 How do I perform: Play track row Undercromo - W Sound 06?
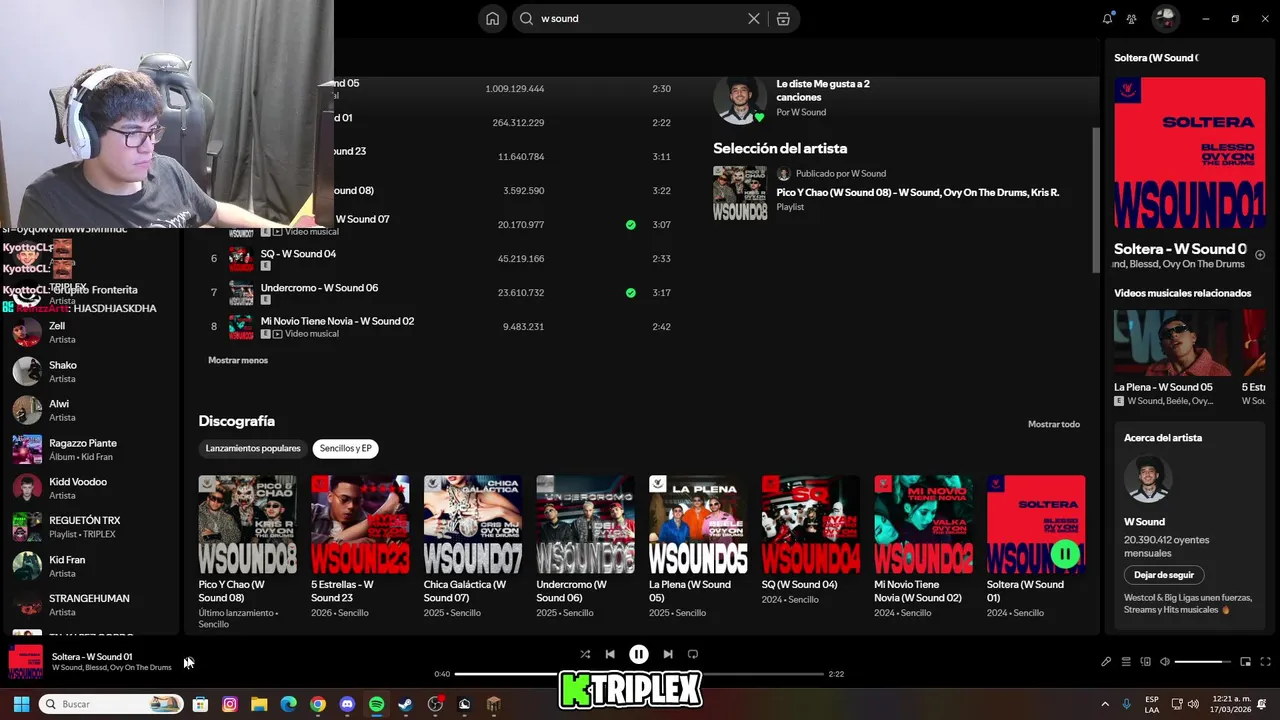pos(441,293)
